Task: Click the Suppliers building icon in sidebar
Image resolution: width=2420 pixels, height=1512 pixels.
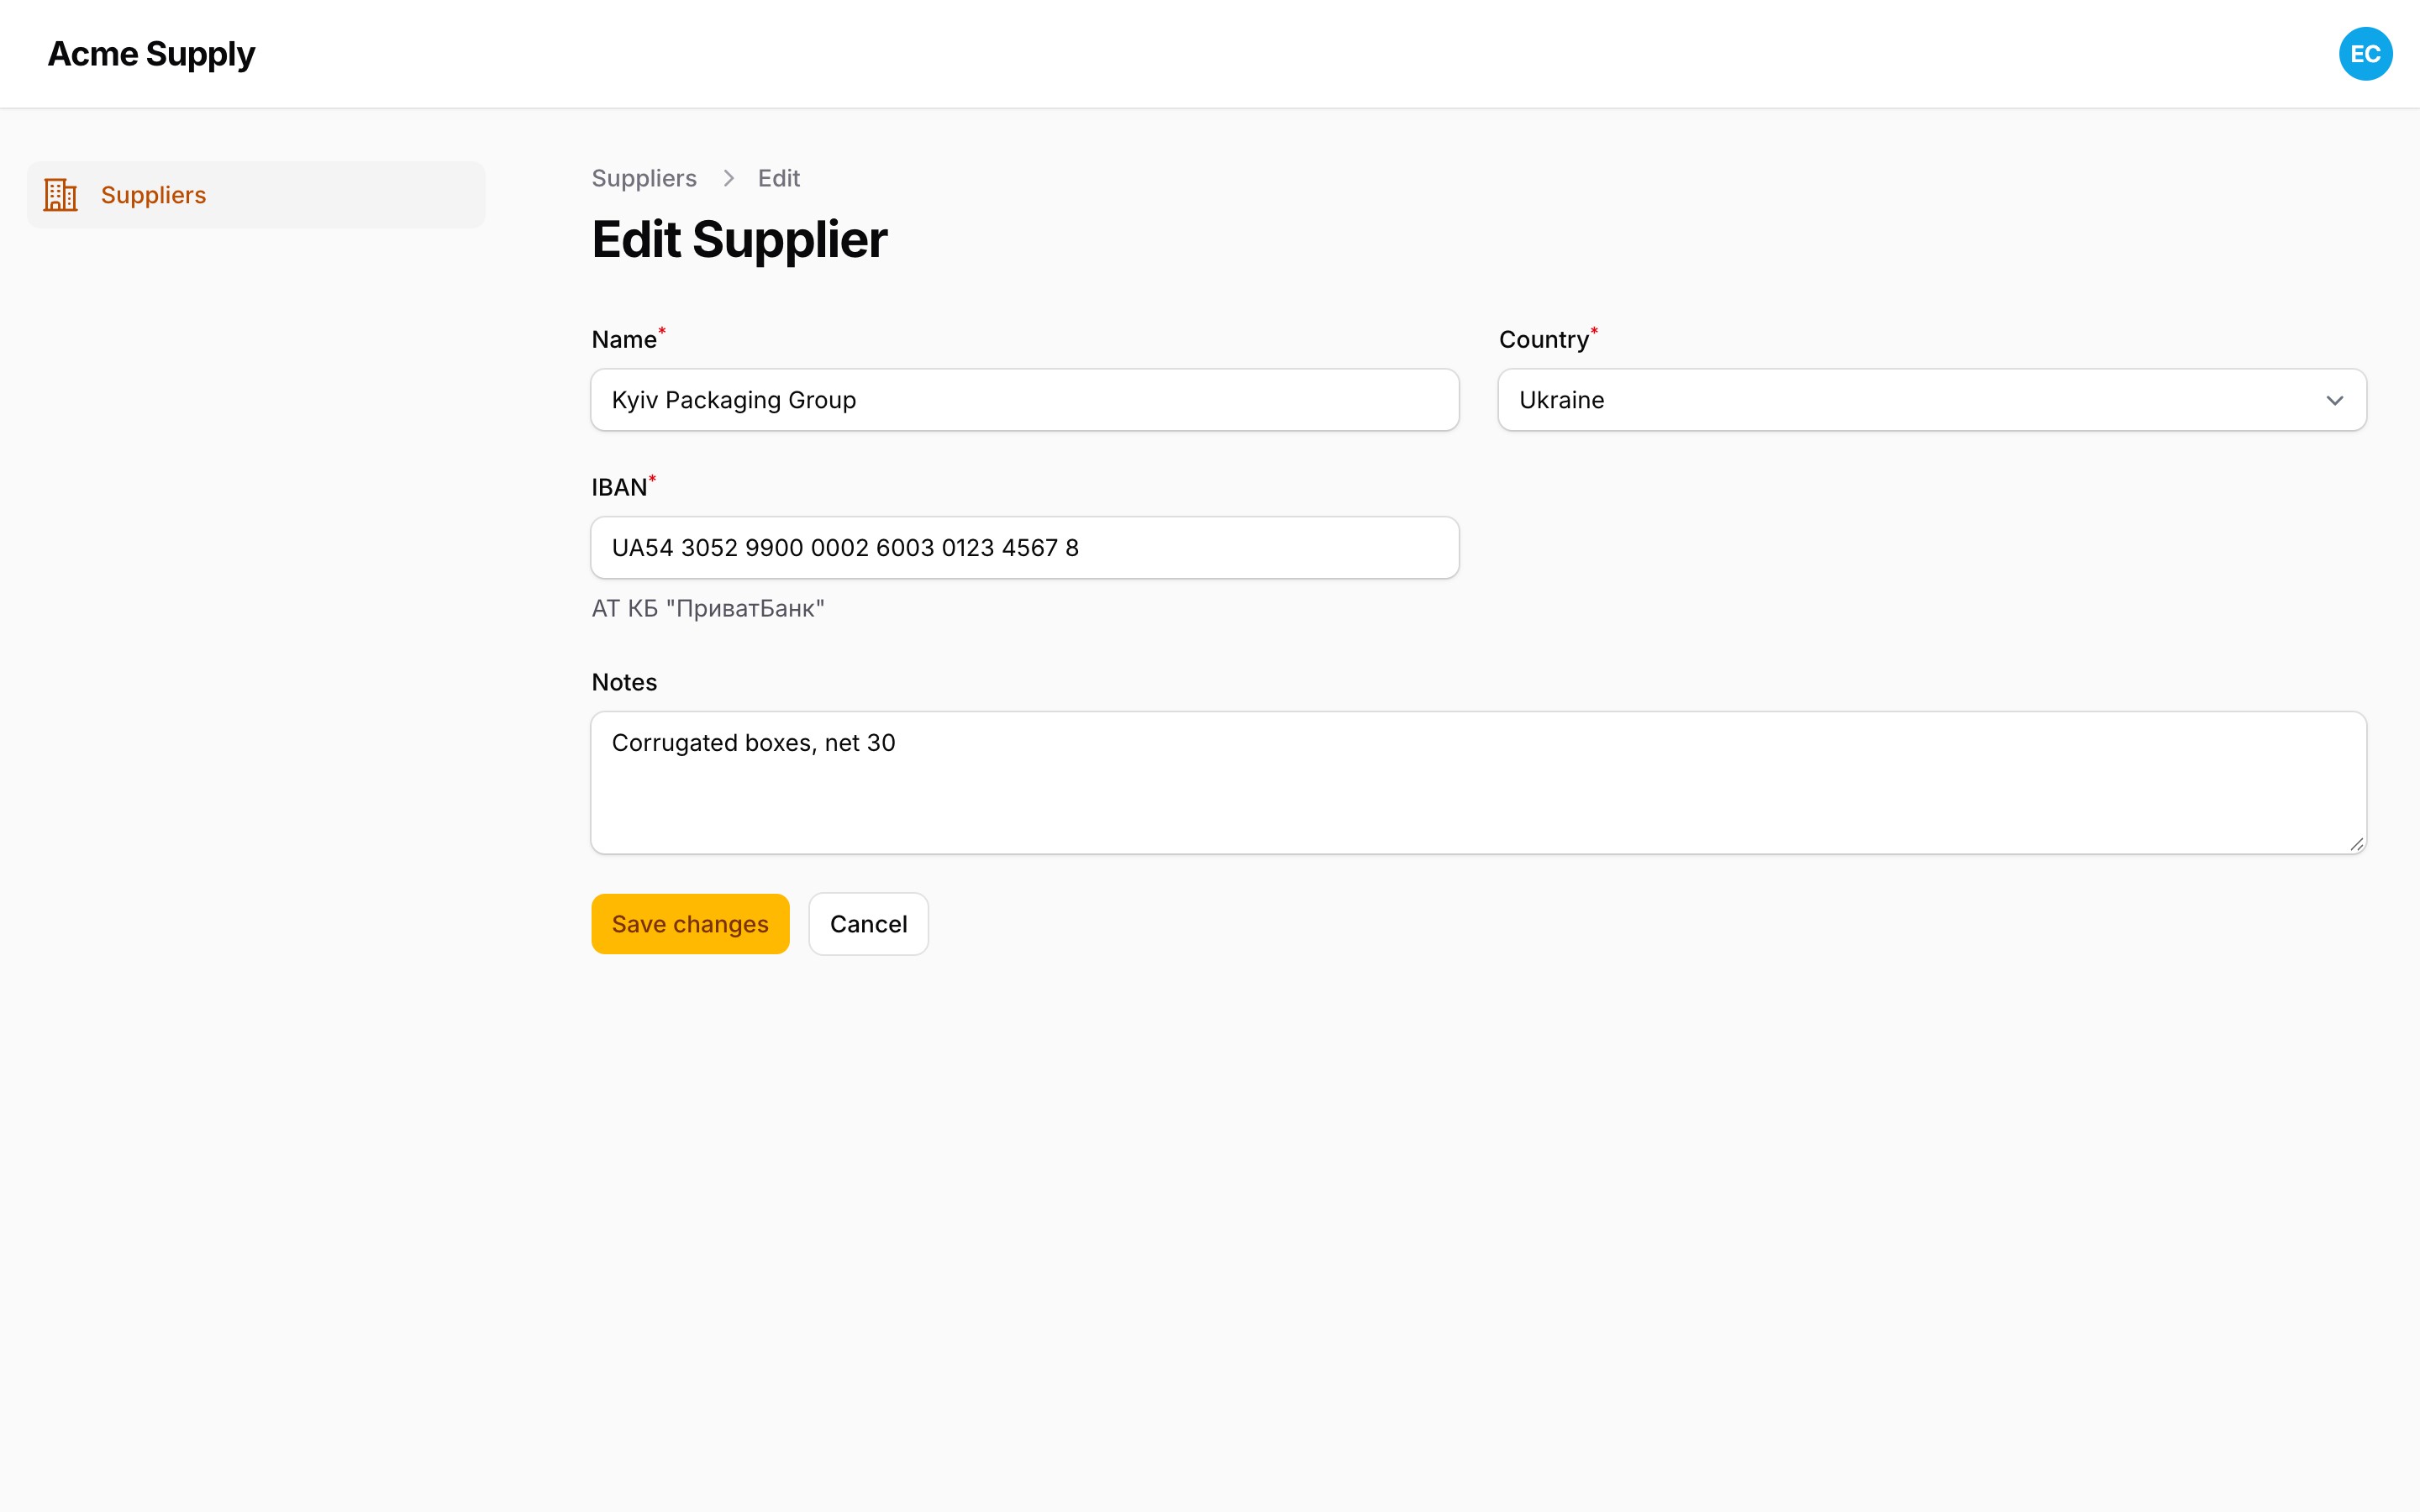Action: 61,195
